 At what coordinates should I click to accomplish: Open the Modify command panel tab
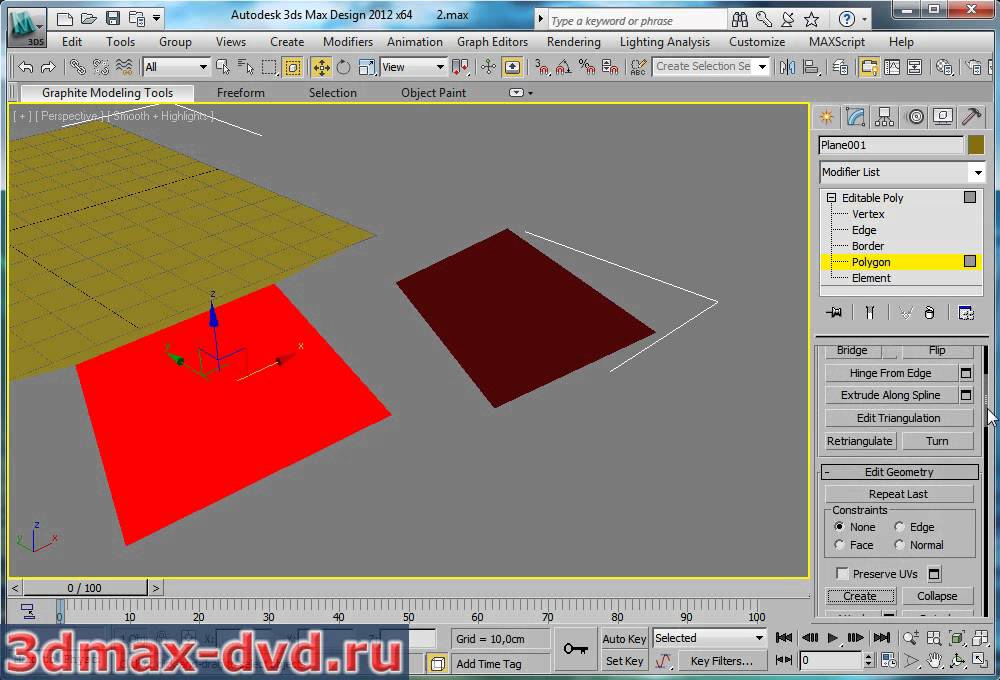point(855,117)
